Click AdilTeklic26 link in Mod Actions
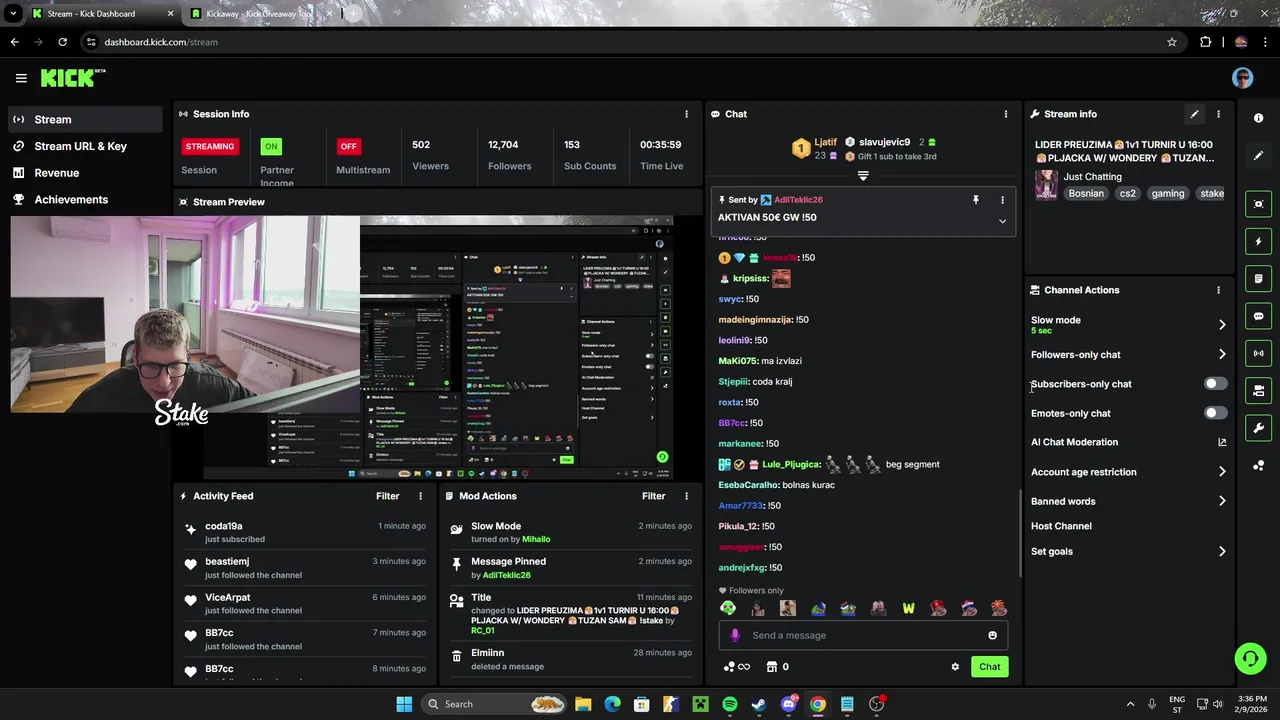1280x720 pixels. coord(506,575)
